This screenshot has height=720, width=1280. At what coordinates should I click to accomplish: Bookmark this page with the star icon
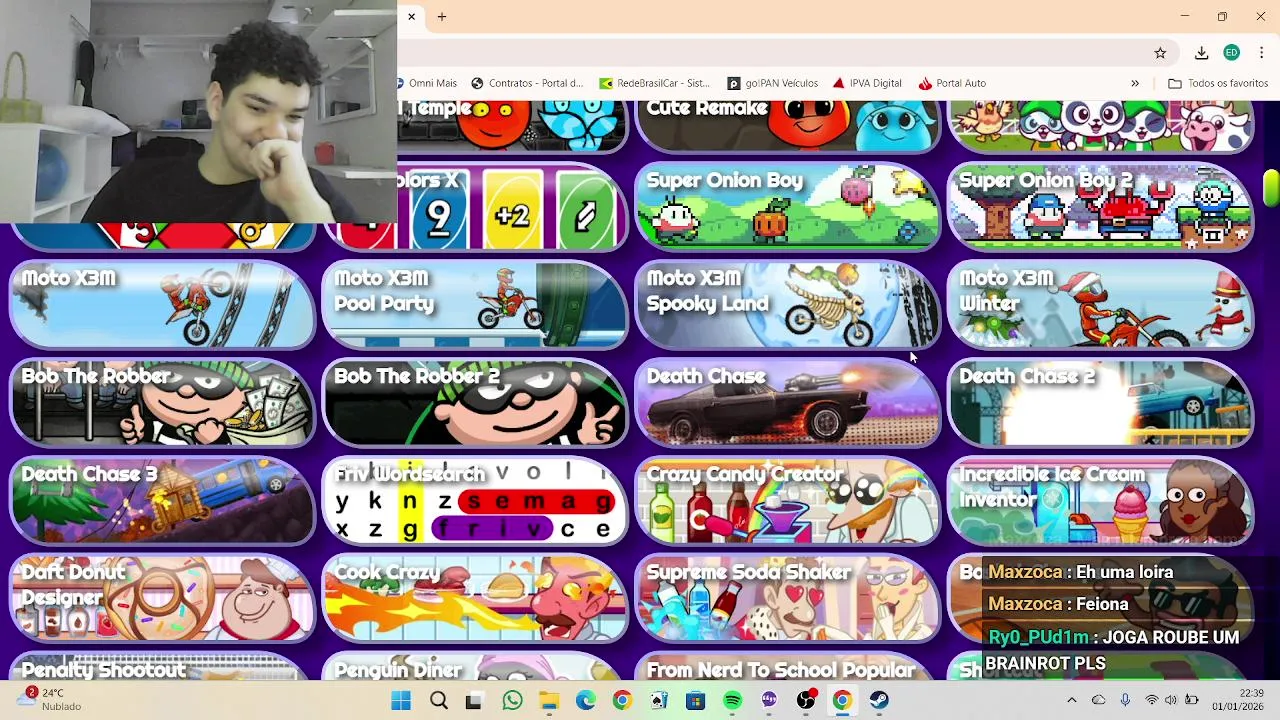pos(1160,53)
